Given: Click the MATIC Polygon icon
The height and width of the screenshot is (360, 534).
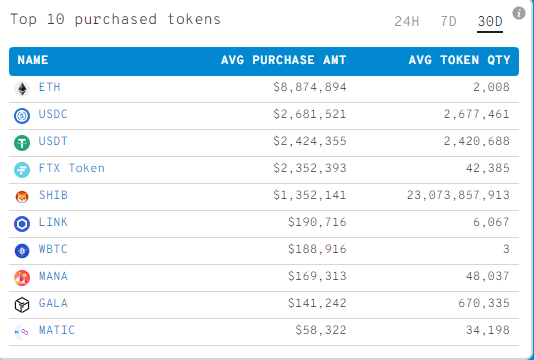Looking at the screenshot, I should (22, 332).
